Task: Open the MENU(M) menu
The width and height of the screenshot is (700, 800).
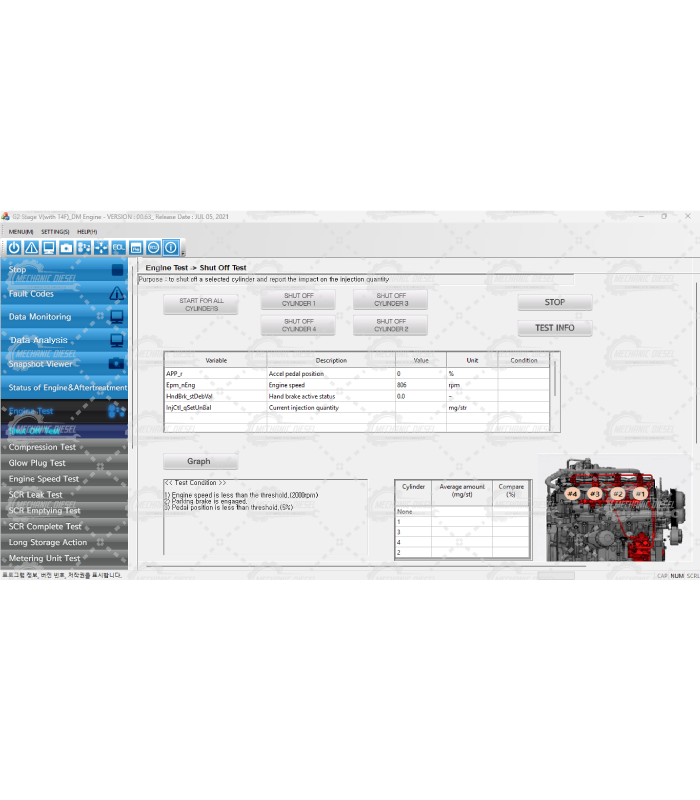Action: click(x=21, y=231)
